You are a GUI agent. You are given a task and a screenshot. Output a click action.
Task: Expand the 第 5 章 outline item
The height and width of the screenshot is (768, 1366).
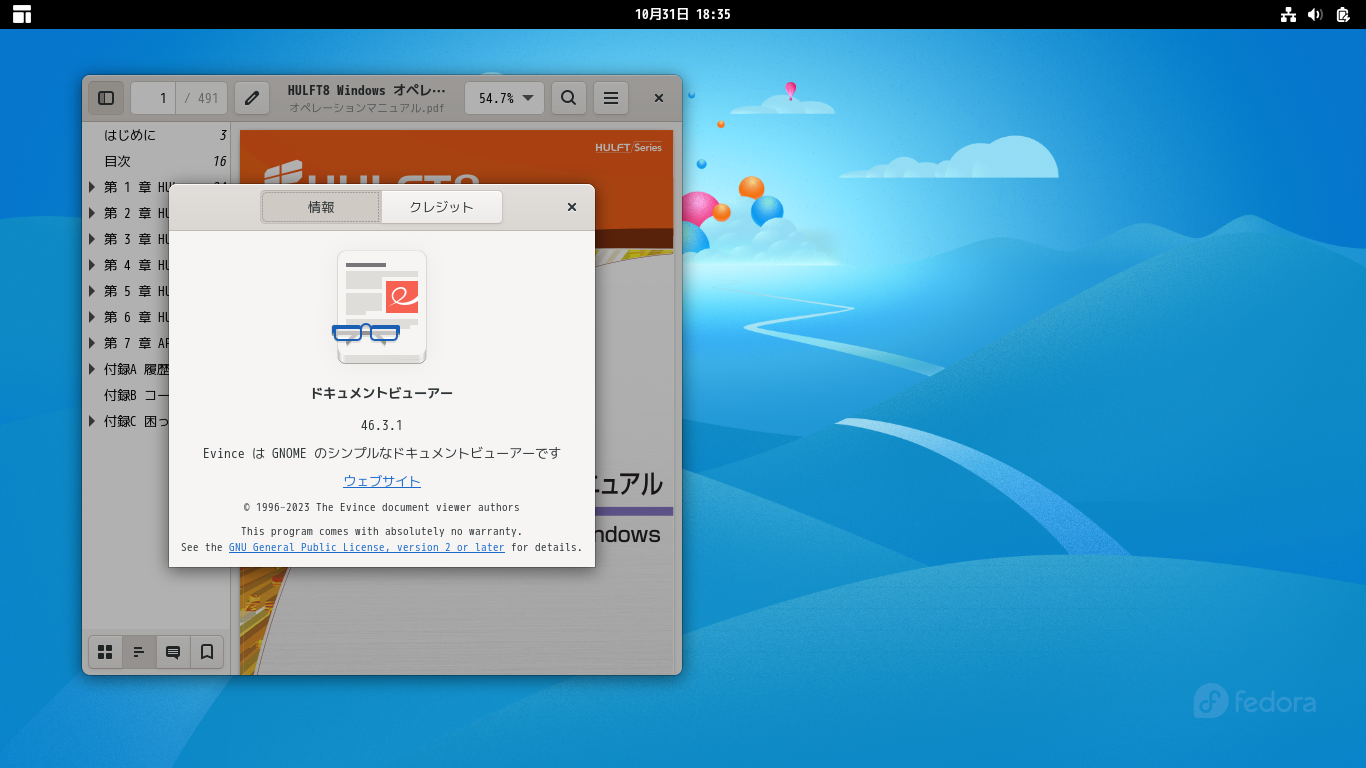tap(92, 291)
